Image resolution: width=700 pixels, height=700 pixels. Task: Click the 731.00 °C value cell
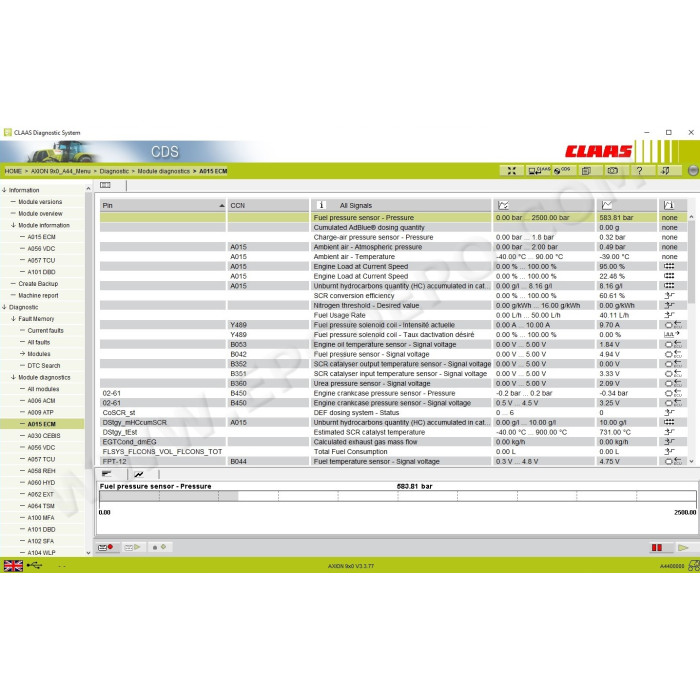(627, 432)
